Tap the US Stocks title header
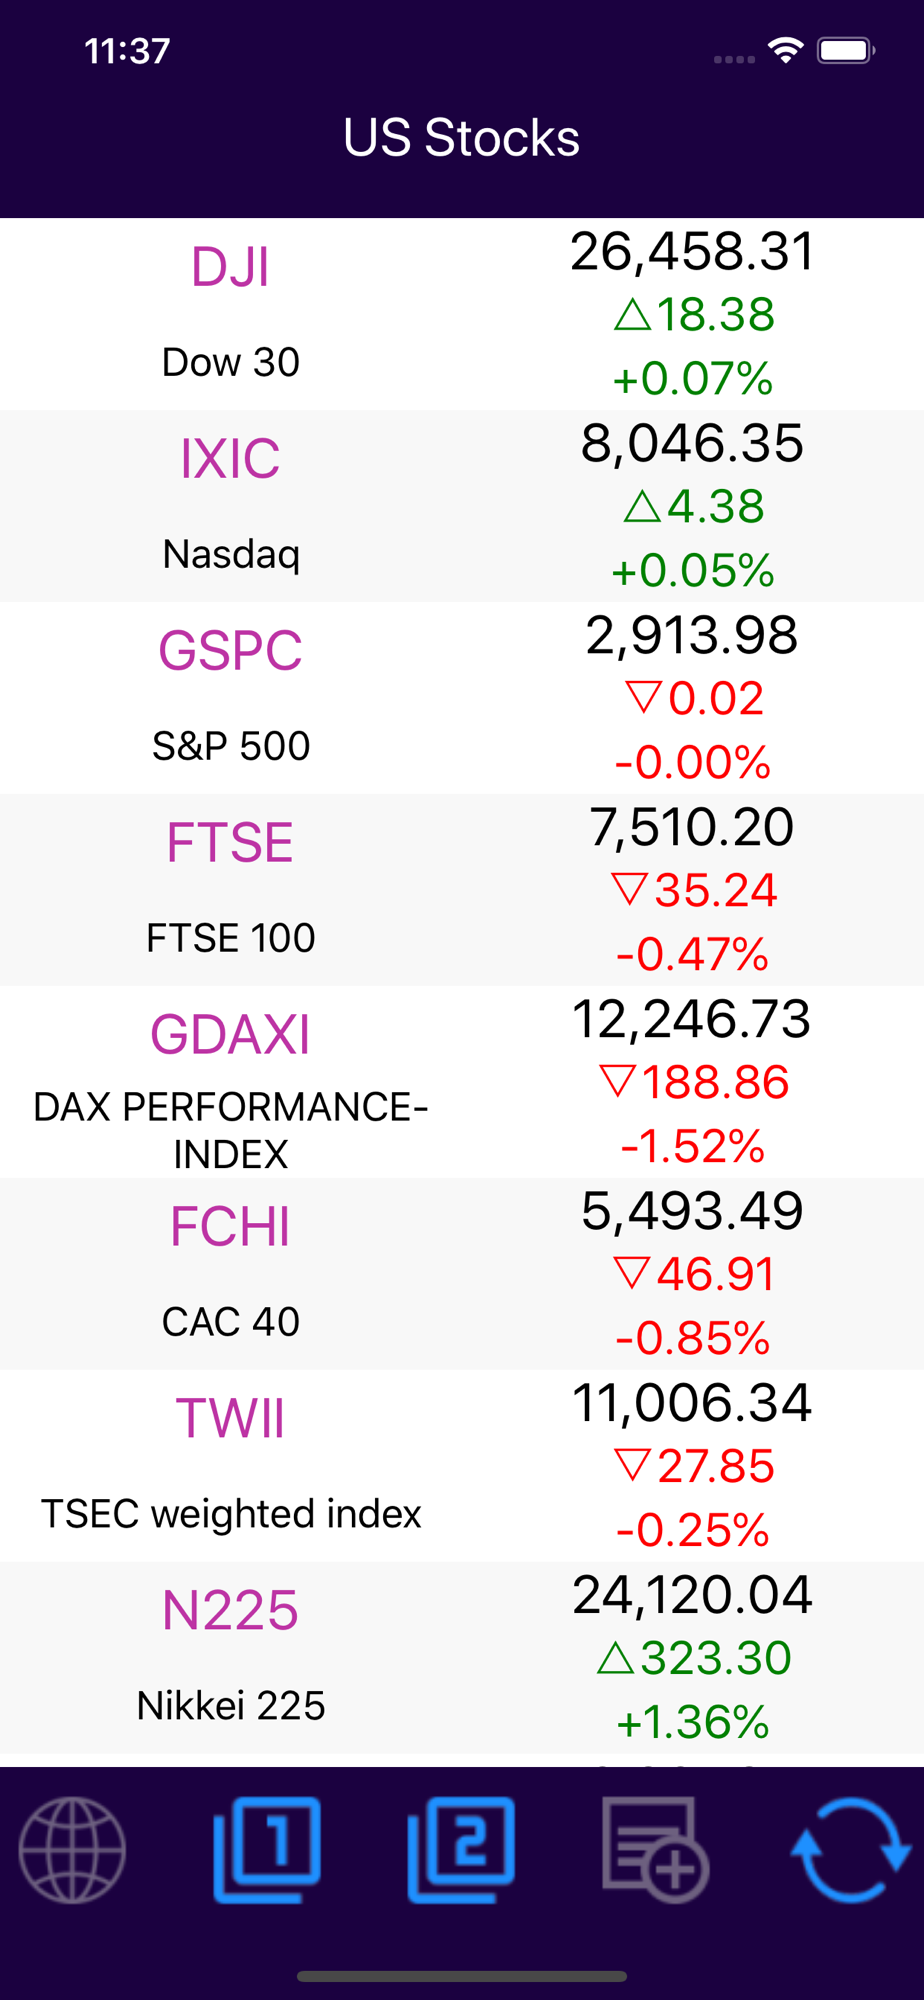The width and height of the screenshot is (924, 2000). [x=461, y=138]
